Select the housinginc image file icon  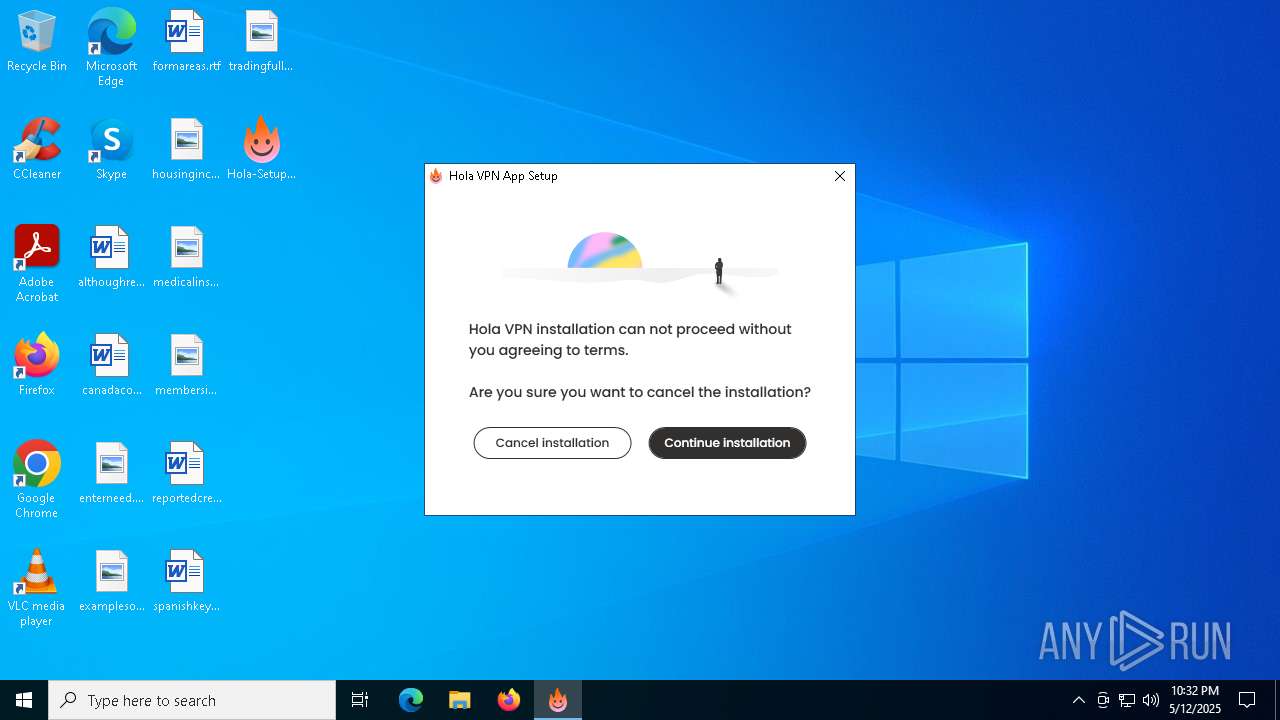point(186,150)
